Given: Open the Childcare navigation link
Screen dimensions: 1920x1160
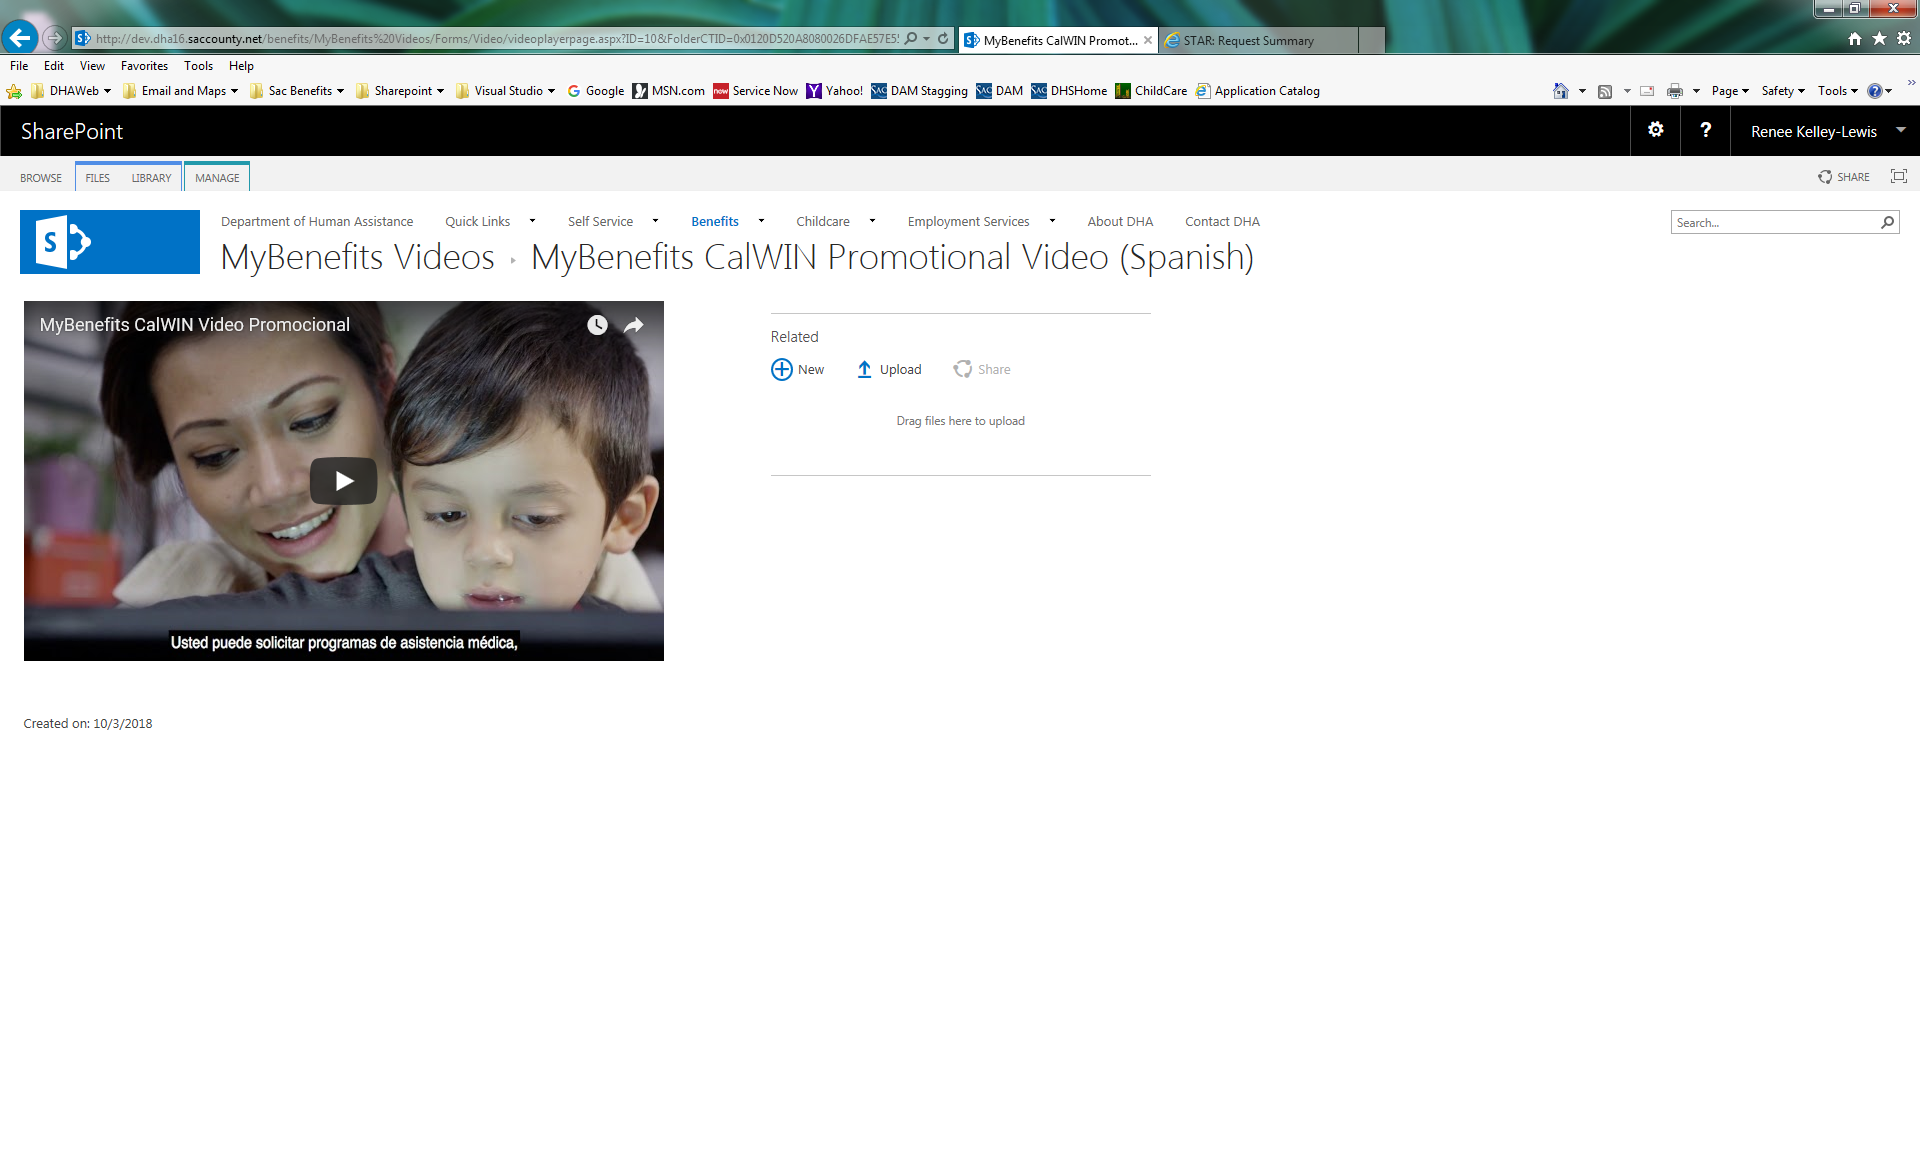Looking at the screenshot, I should (823, 222).
